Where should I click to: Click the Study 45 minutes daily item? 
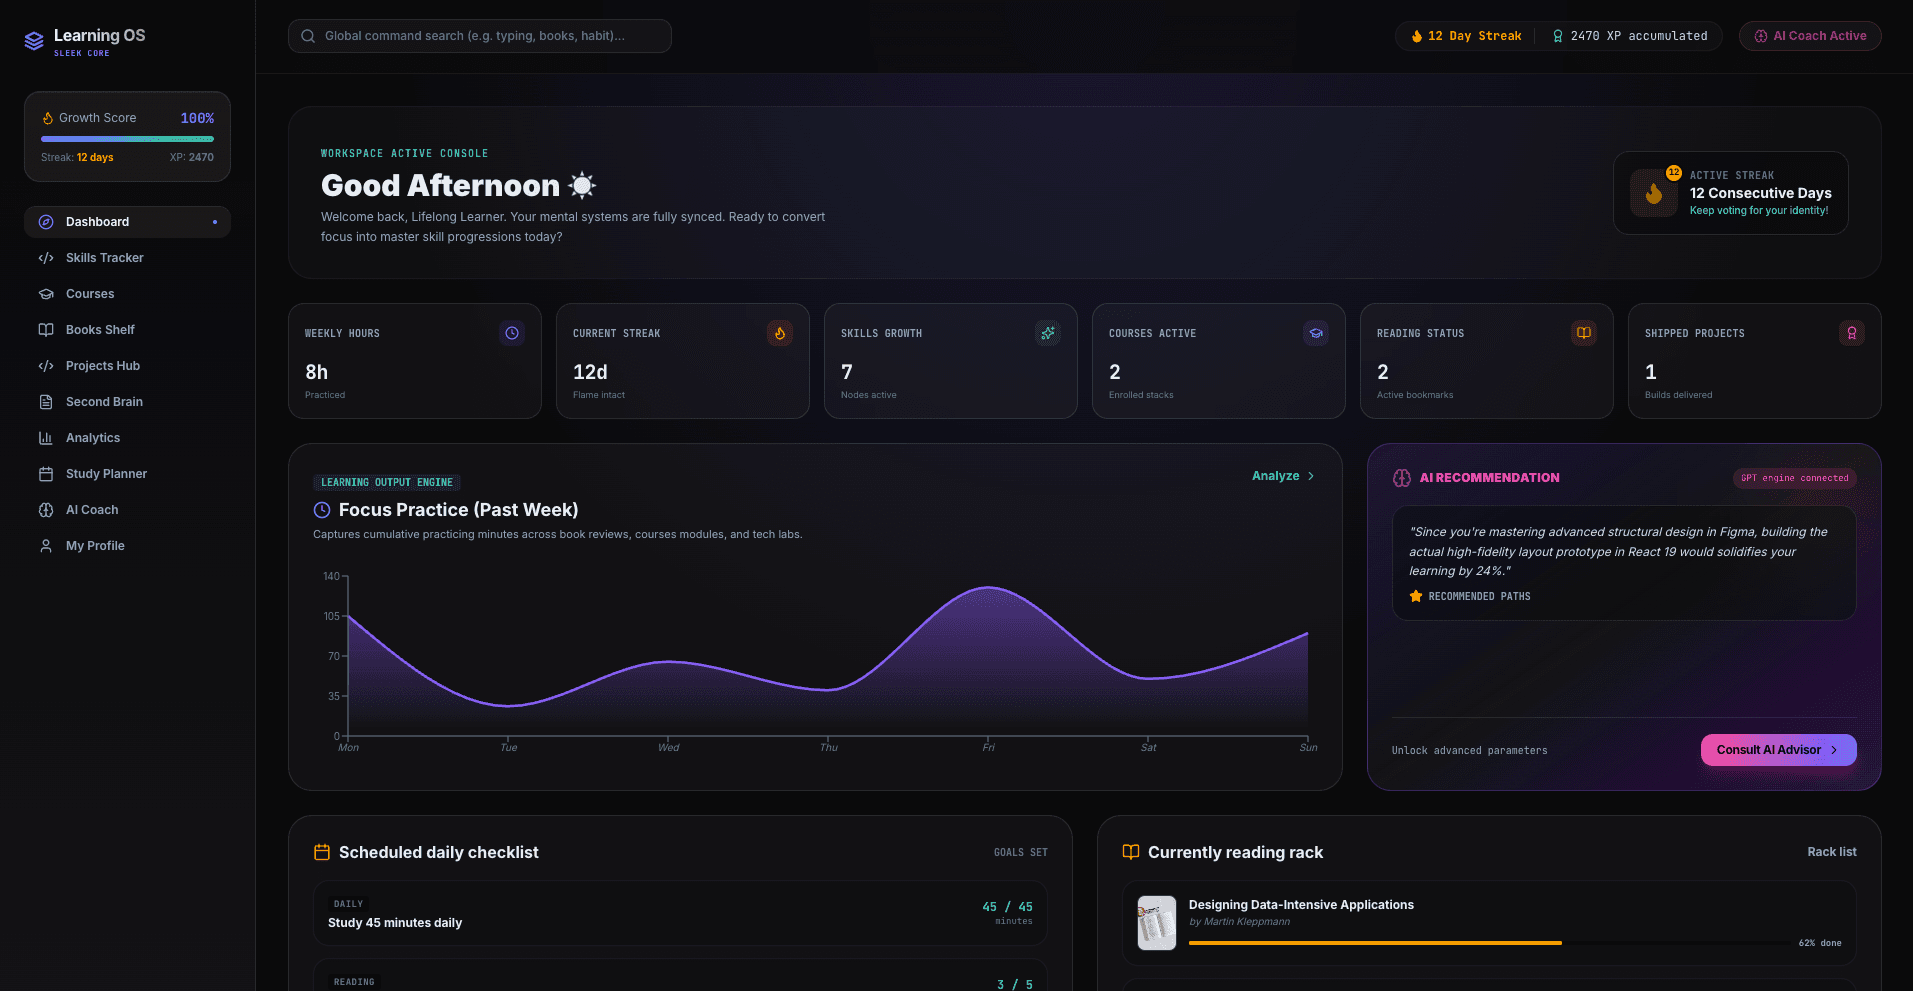click(680, 913)
